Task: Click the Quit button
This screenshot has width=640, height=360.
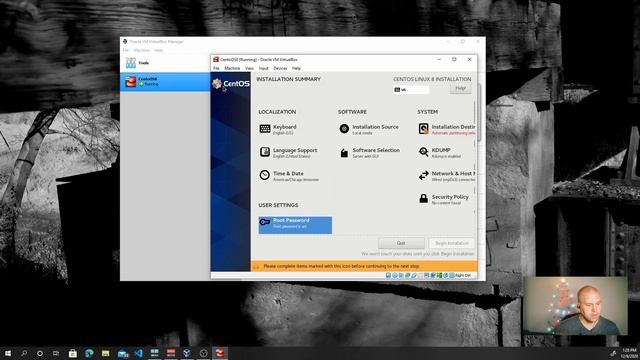Action: [x=401, y=243]
